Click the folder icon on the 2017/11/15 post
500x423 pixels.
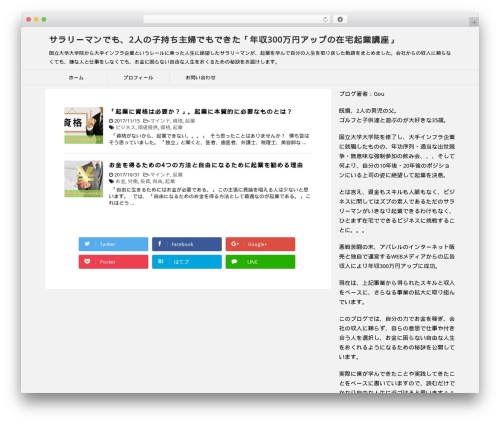tap(145, 121)
